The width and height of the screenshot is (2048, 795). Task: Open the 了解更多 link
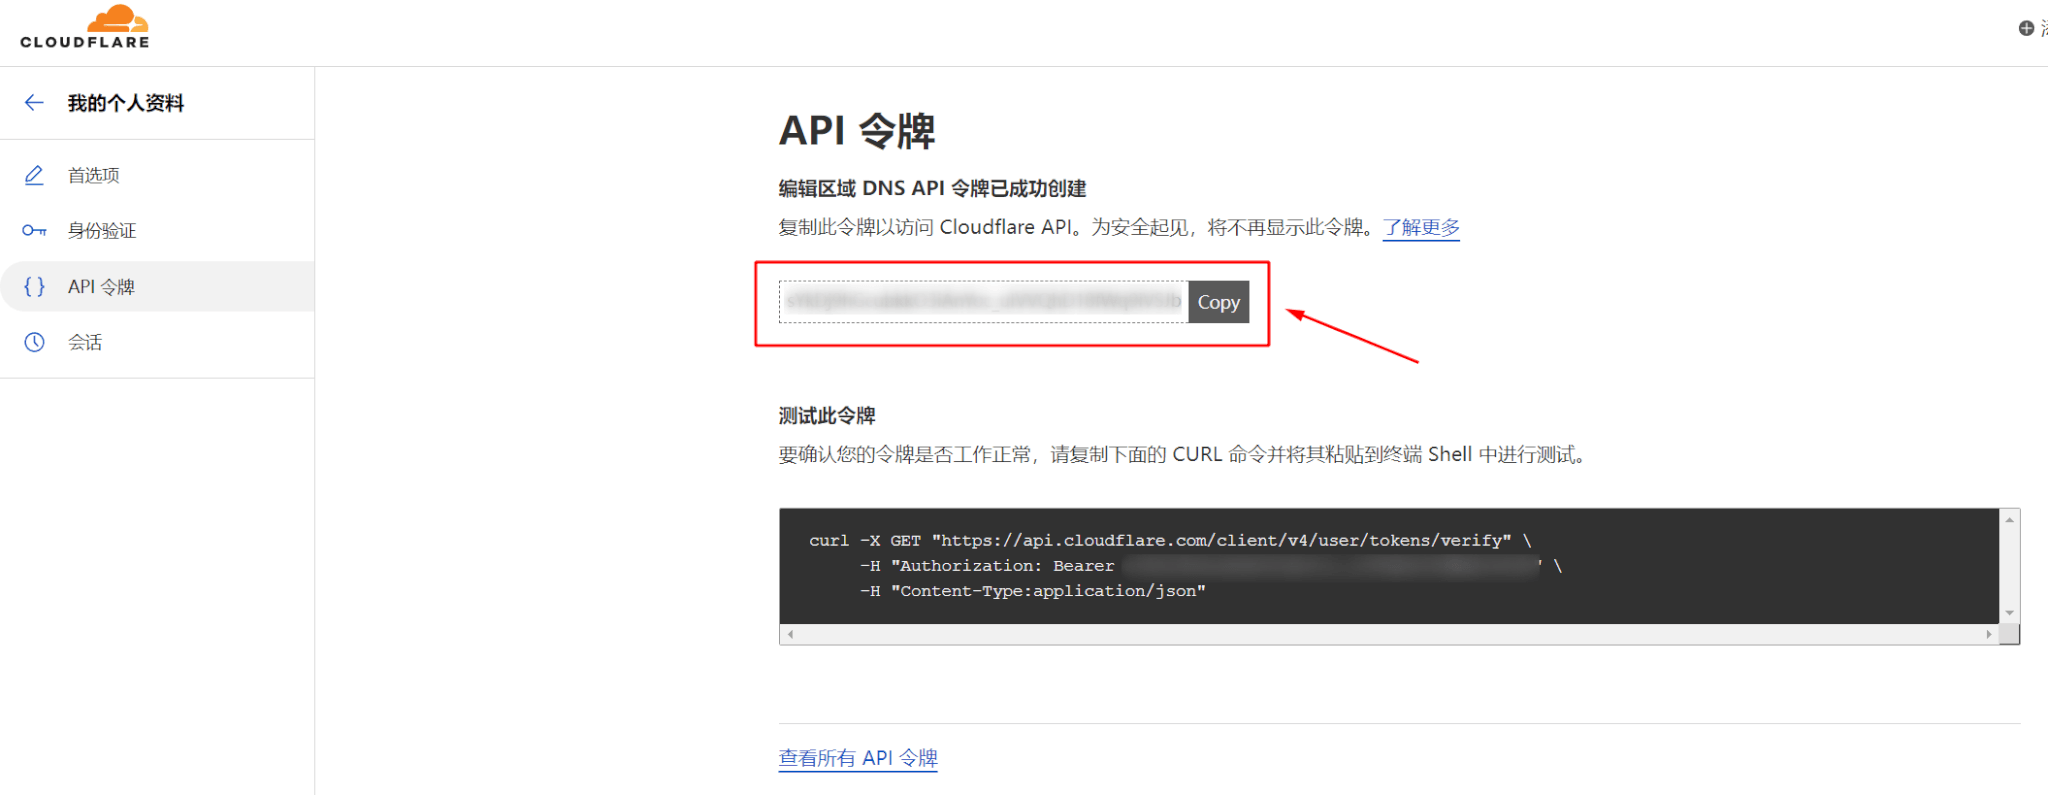point(1421,228)
